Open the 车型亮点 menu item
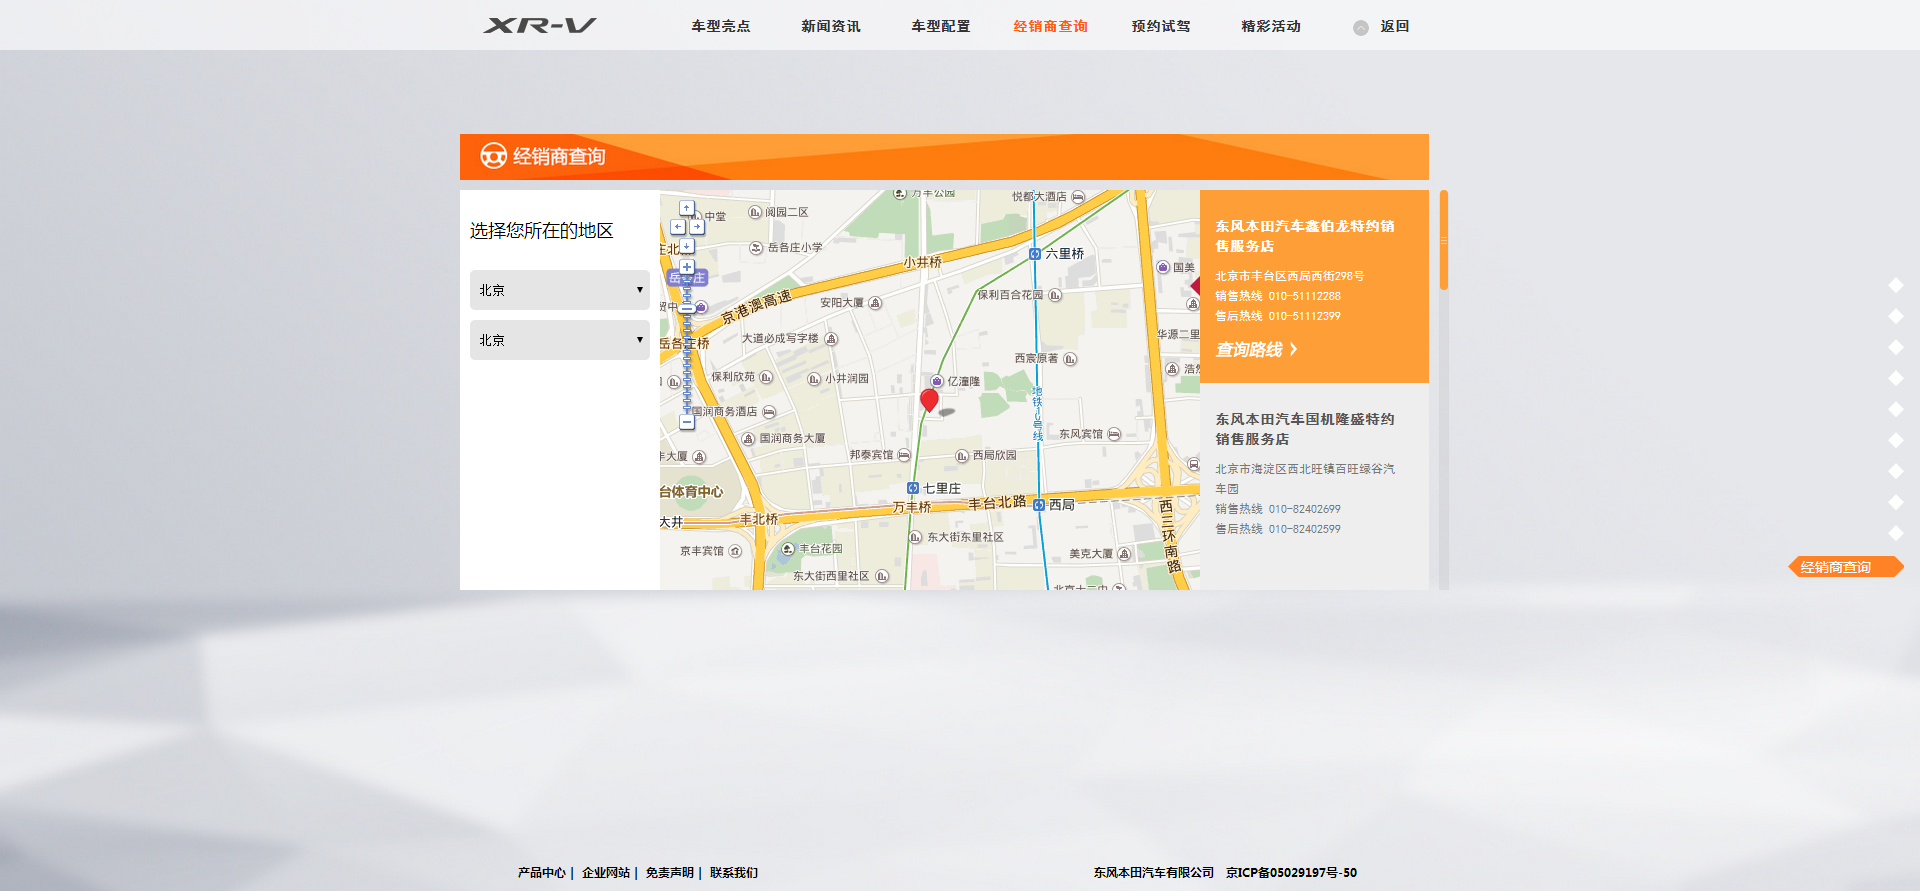The width and height of the screenshot is (1920, 891). (721, 26)
